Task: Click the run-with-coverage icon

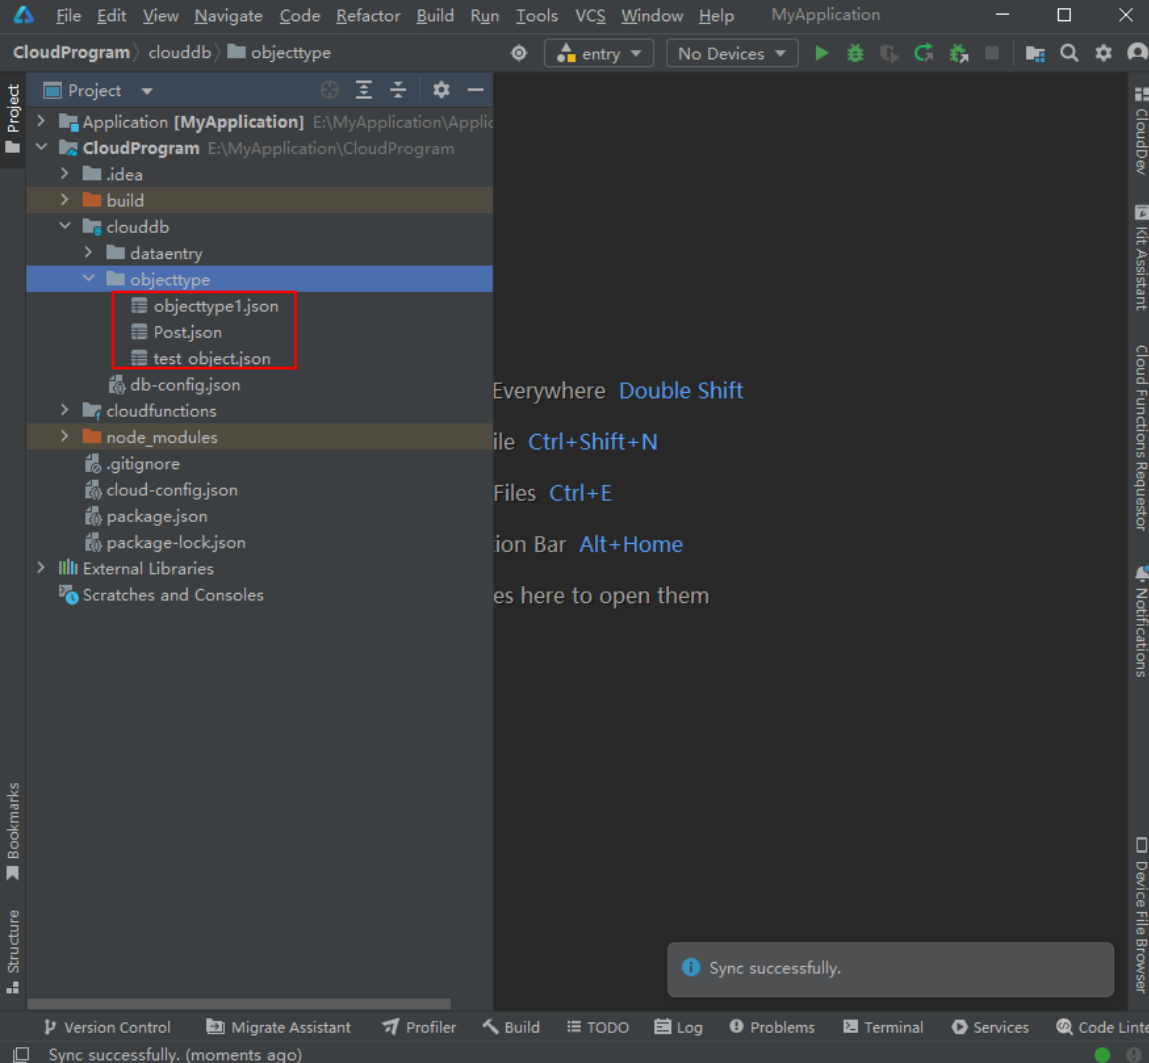Action: pos(889,53)
